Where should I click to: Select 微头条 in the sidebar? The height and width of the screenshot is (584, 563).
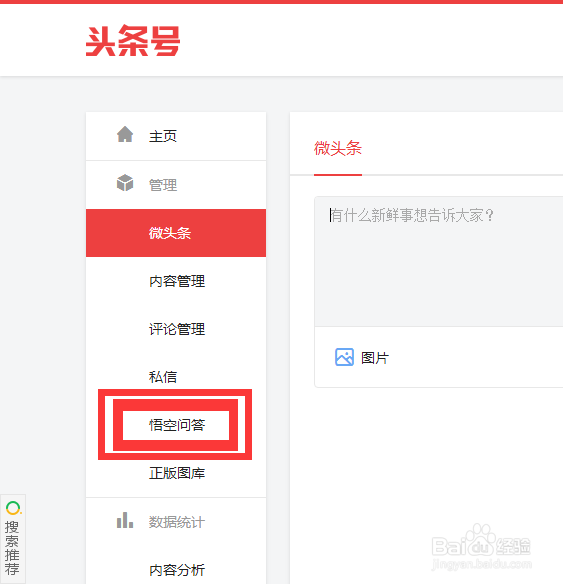[x=176, y=233]
